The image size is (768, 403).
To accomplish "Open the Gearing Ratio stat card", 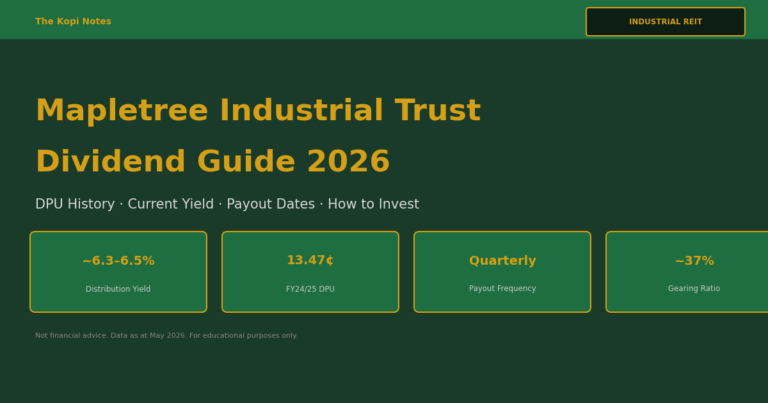I will pyautogui.click(x=687, y=272).
